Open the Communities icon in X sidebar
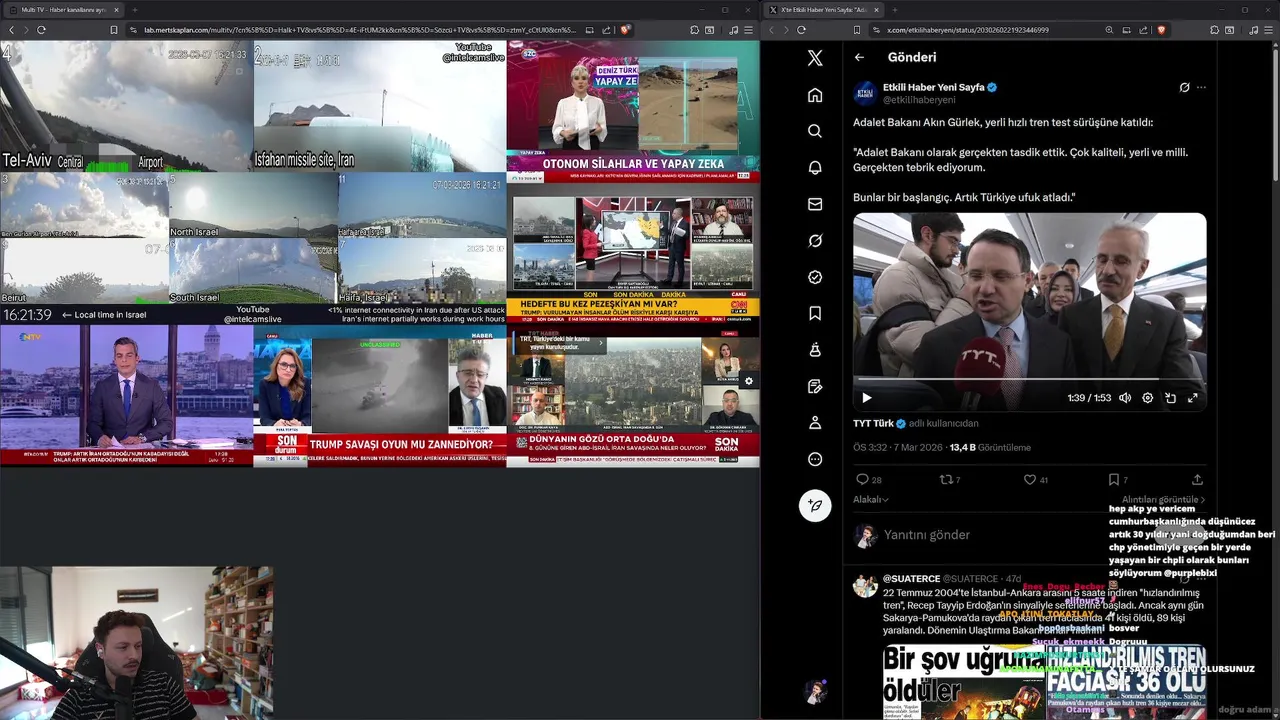Screen dimensions: 1280x720 coord(815,350)
